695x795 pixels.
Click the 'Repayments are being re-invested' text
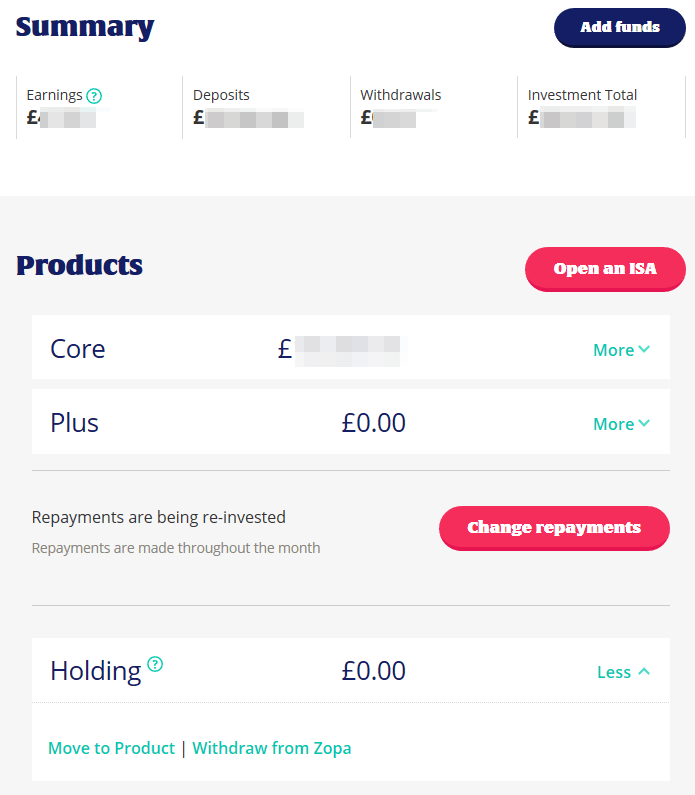159,517
